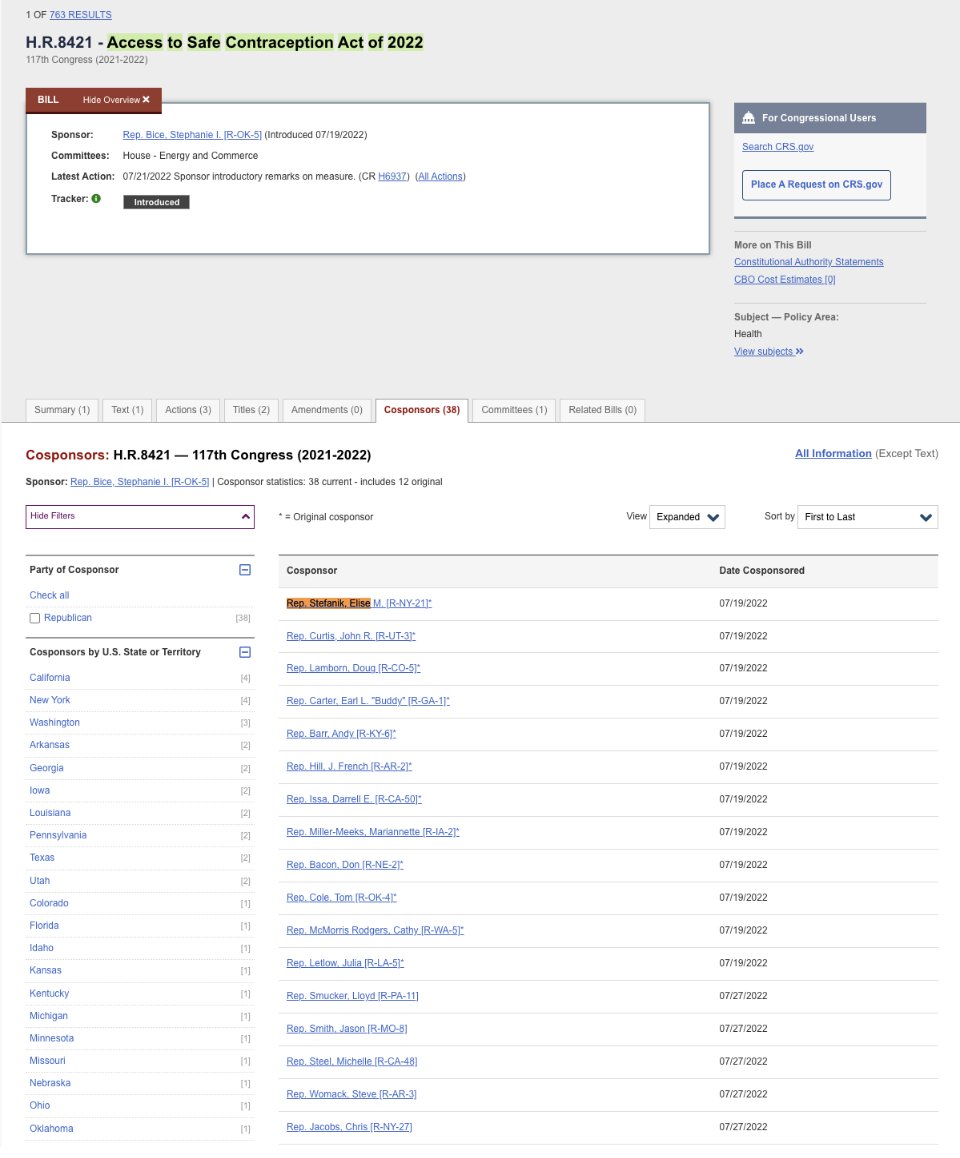Open Rep. Curtis, John R. cosponsor link

tap(351, 636)
